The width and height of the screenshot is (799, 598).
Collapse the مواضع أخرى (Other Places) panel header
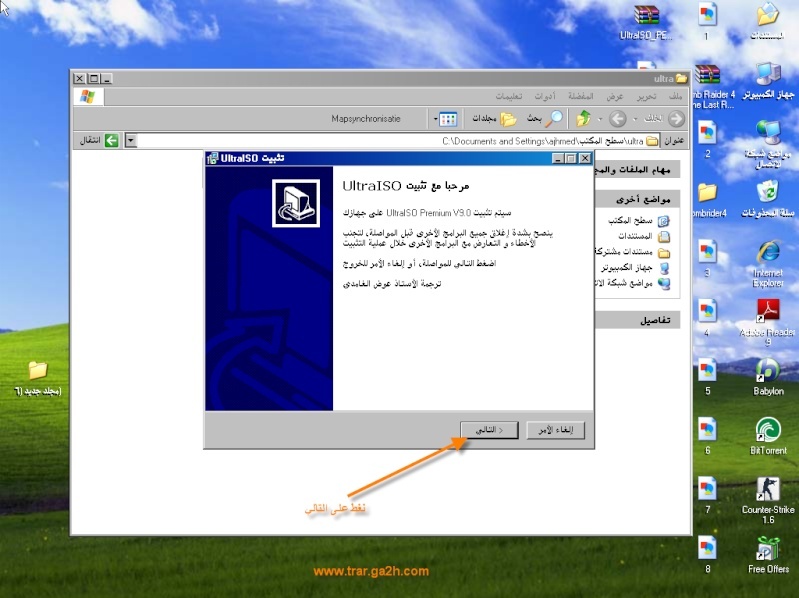[x=637, y=199]
